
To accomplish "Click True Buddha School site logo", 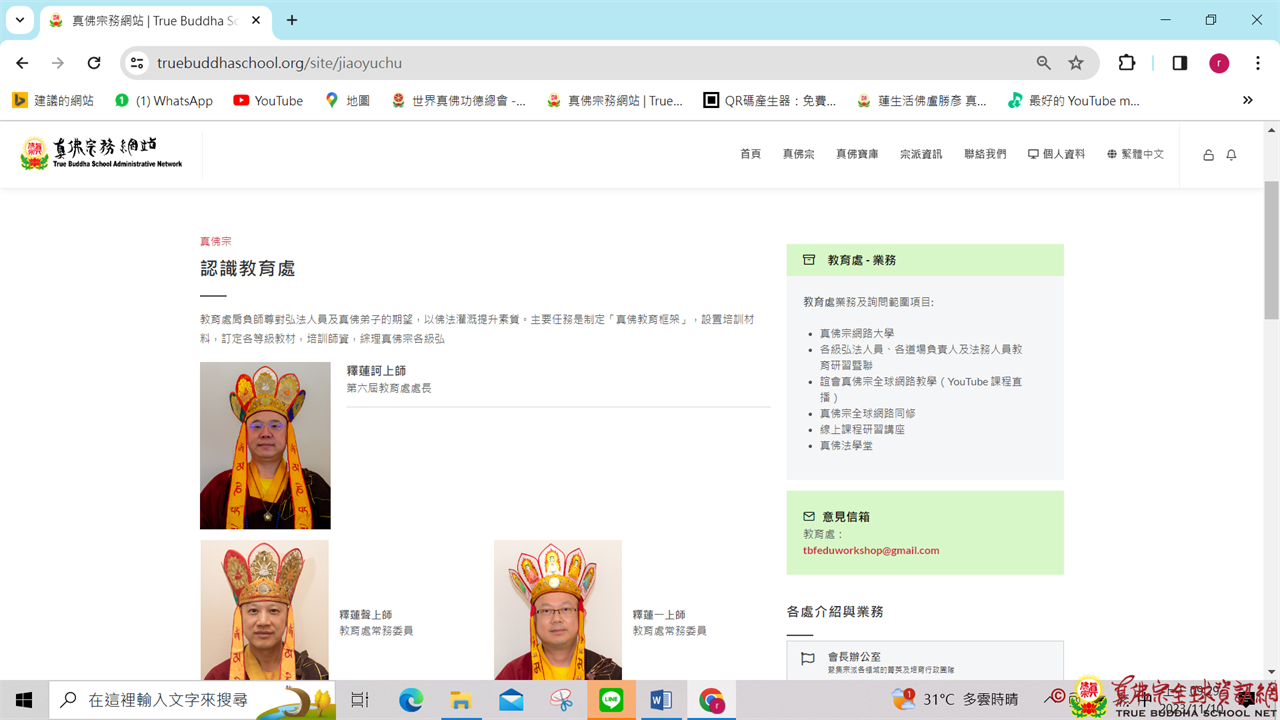I will pyautogui.click(x=102, y=154).
